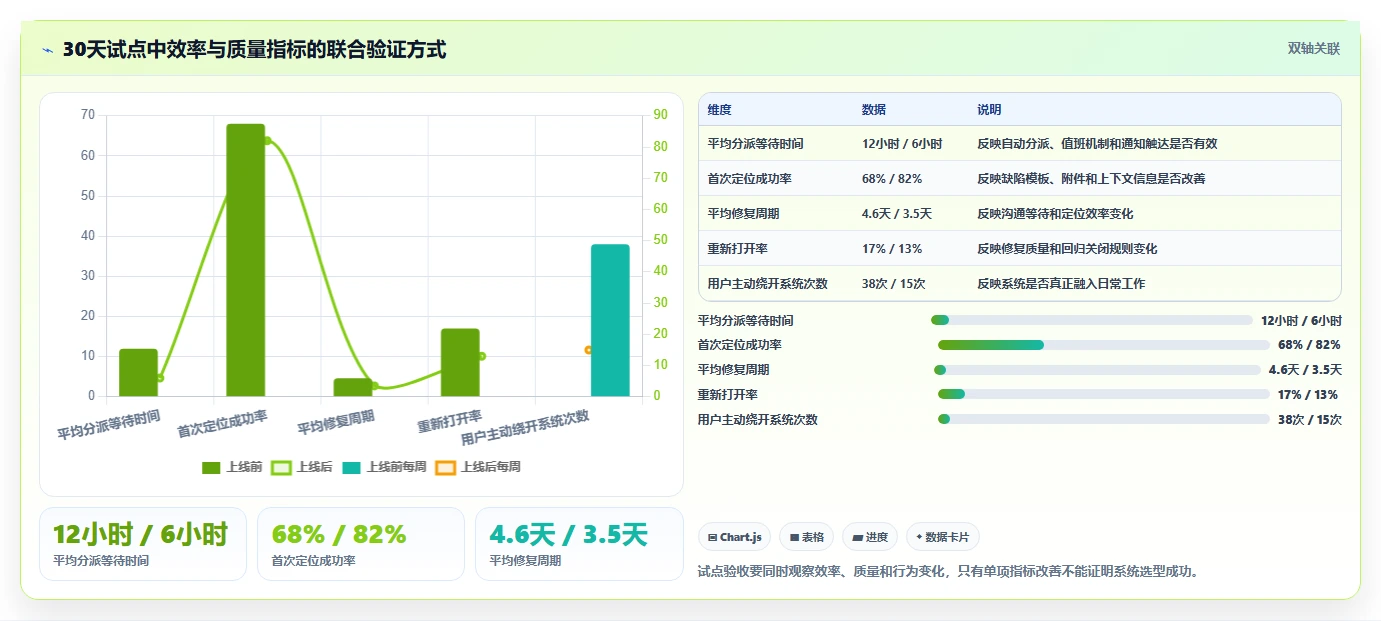Toggle the 上线后每周 legend item
Screen dimensions: 1381x621
point(478,467)
